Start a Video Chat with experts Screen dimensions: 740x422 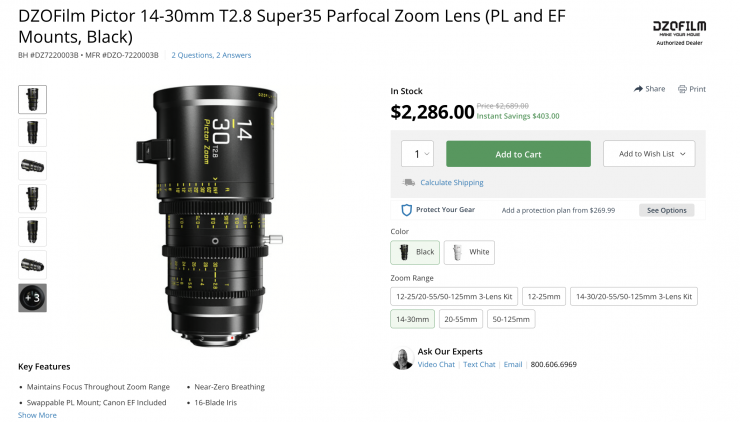pyautogui.click(x=436, y=364)
